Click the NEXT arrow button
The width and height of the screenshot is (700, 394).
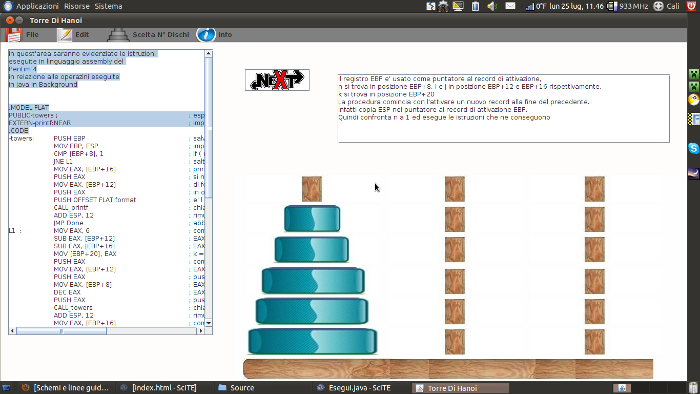coord(277,80)
